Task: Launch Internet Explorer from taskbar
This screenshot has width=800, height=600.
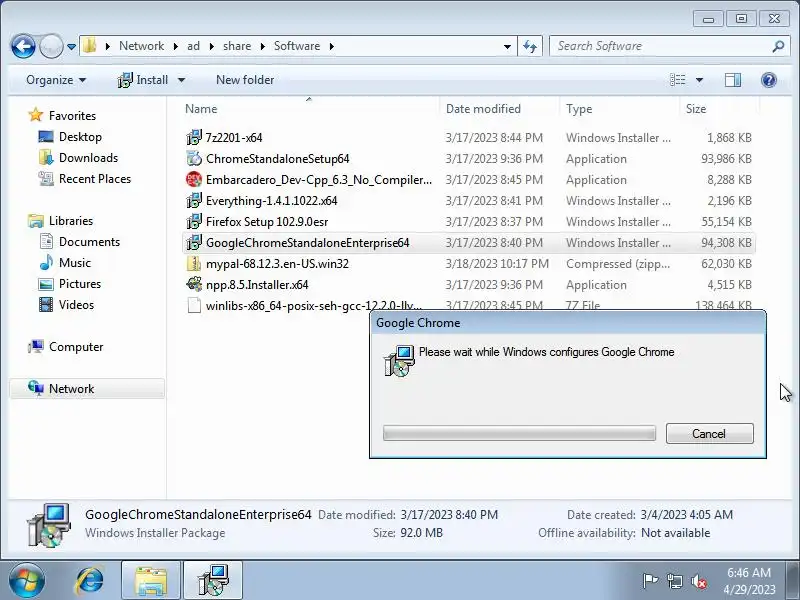Action: pyautogui.click(x=90, y=581)
